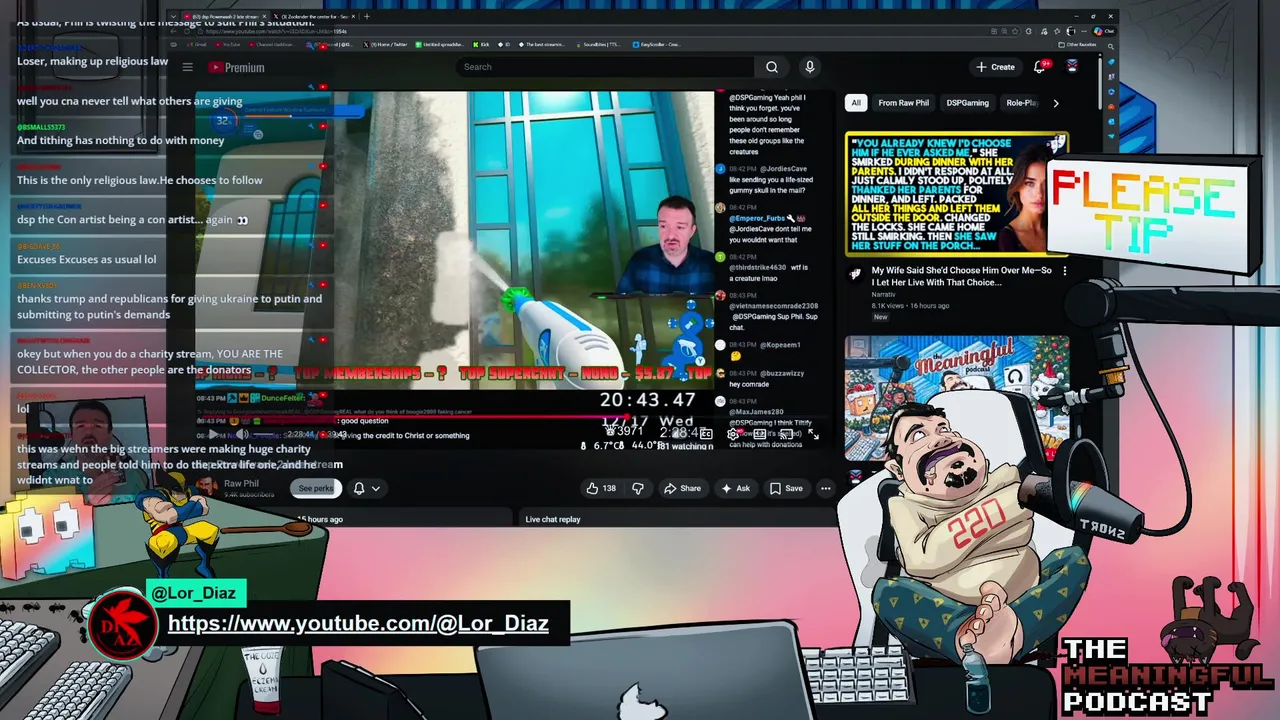1280x720 pixels.
Task: Click the YouTube Premium logo
Action: 236,67
